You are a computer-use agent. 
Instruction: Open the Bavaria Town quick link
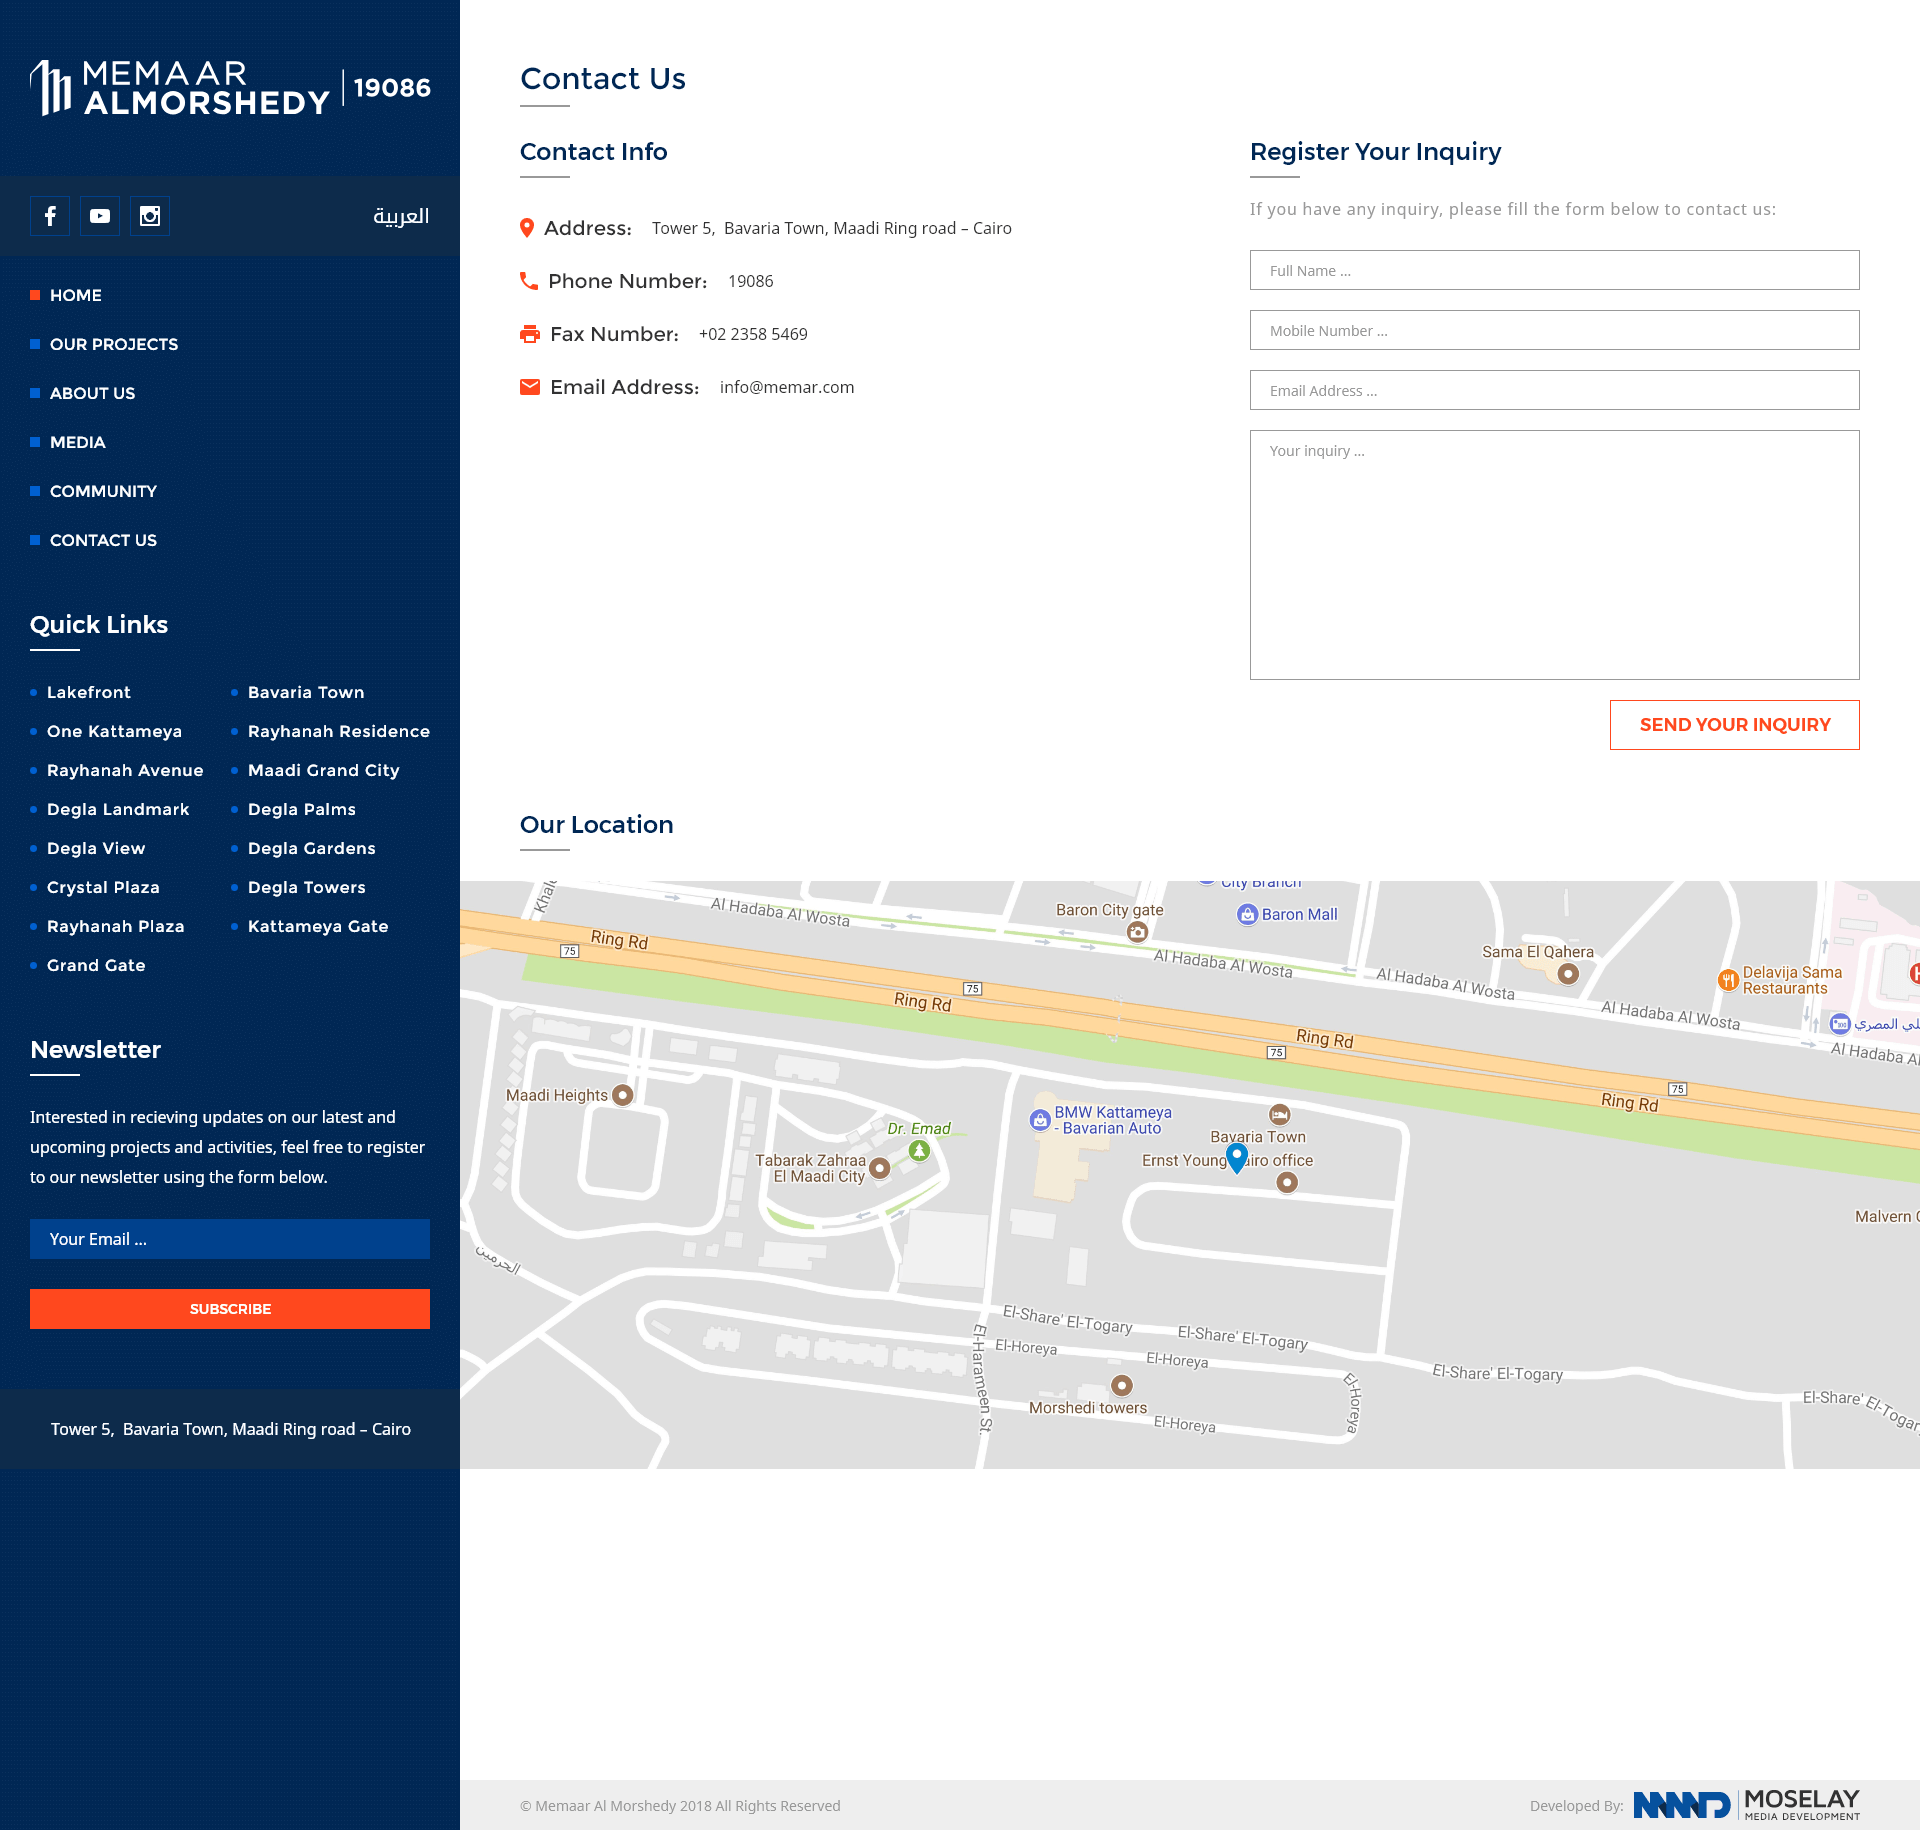pos(306,692)
